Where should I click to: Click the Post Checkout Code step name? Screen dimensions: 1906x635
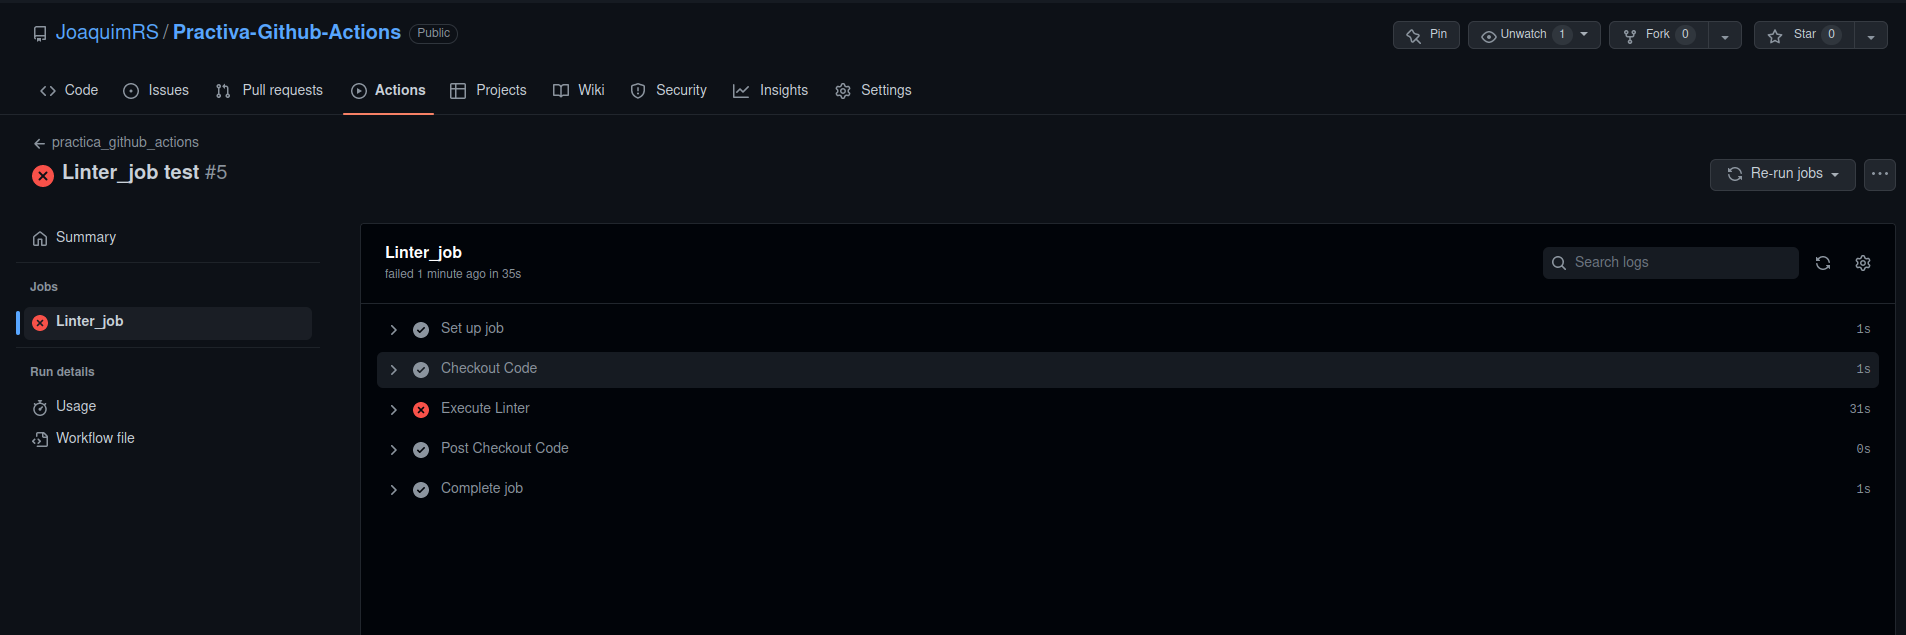coord(505,448)
